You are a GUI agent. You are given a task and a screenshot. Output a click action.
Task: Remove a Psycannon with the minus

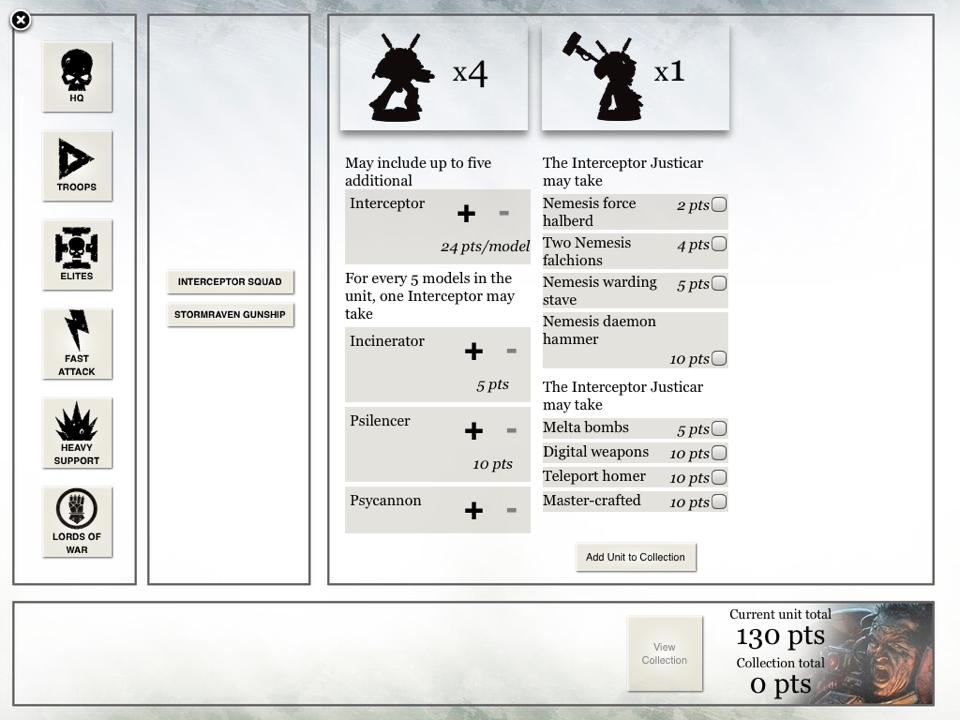click(512, 510)
